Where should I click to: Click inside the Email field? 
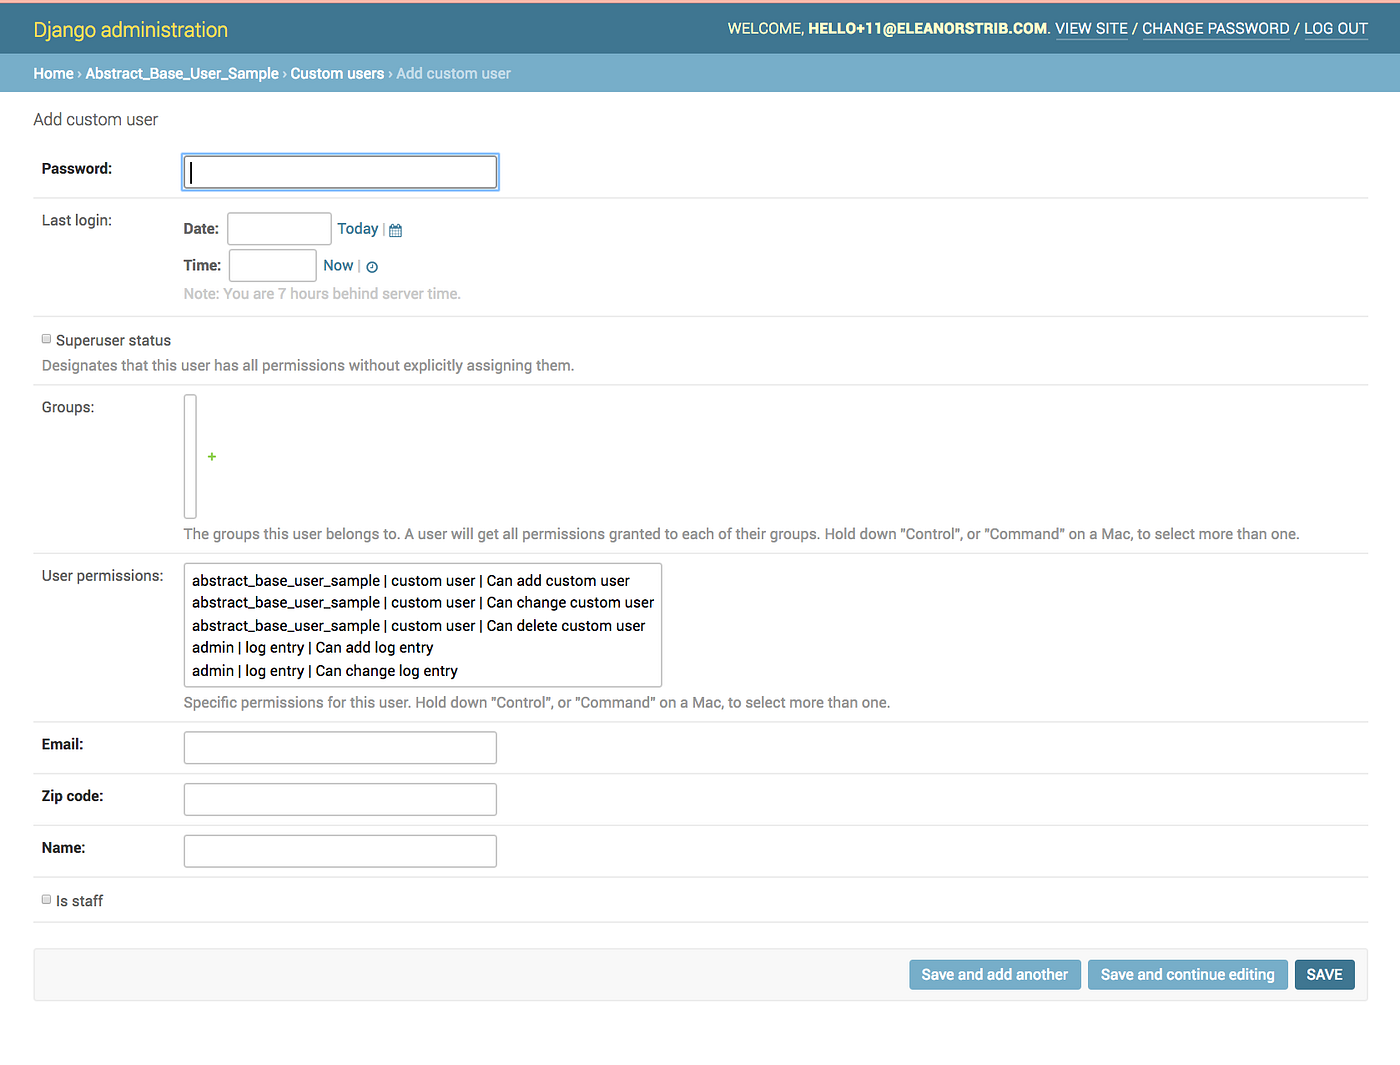[339, 747]
